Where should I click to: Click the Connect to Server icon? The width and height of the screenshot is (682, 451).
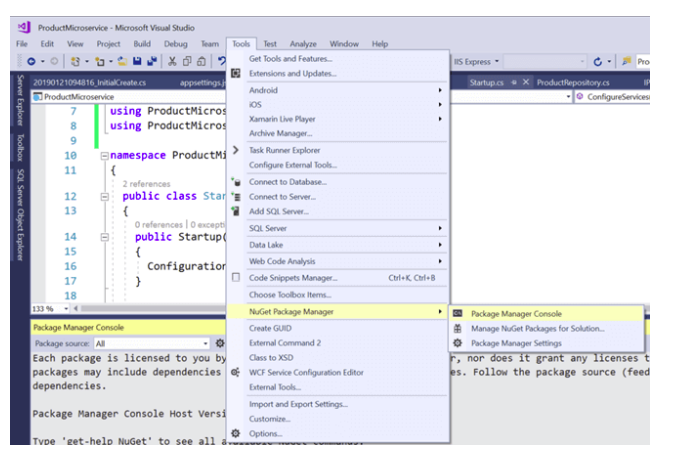point(236,197)
